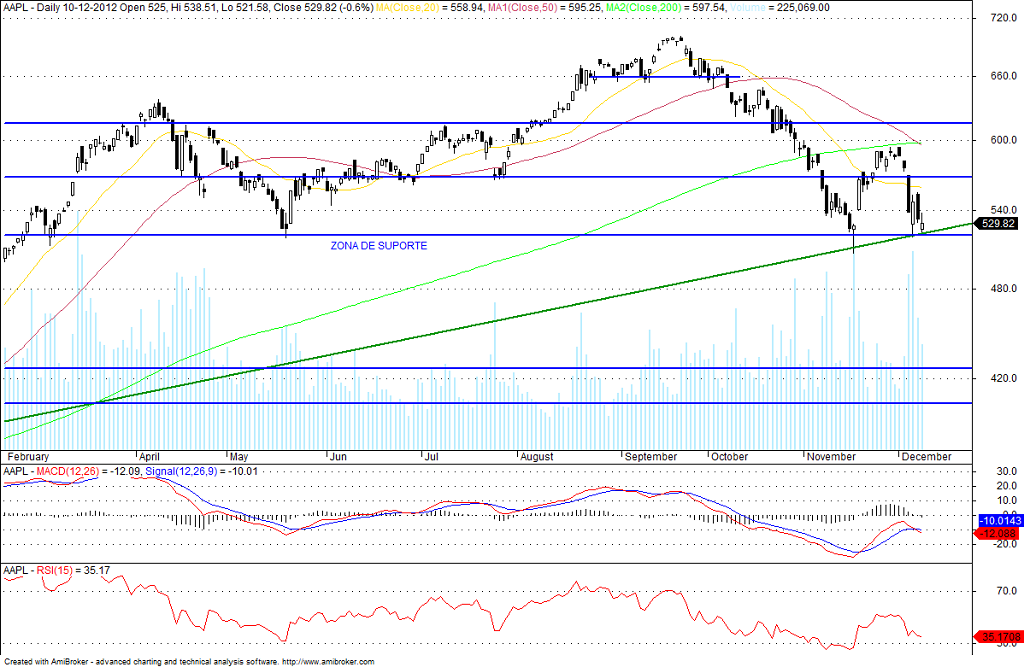Click the Jul label on the time axis
This screenshot has height=667, width=1024.
[x=431, y=457]
